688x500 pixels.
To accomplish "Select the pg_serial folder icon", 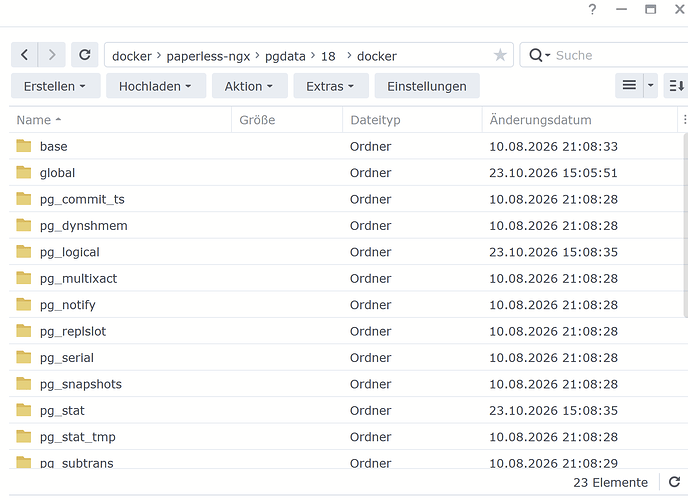I will 24,357.
